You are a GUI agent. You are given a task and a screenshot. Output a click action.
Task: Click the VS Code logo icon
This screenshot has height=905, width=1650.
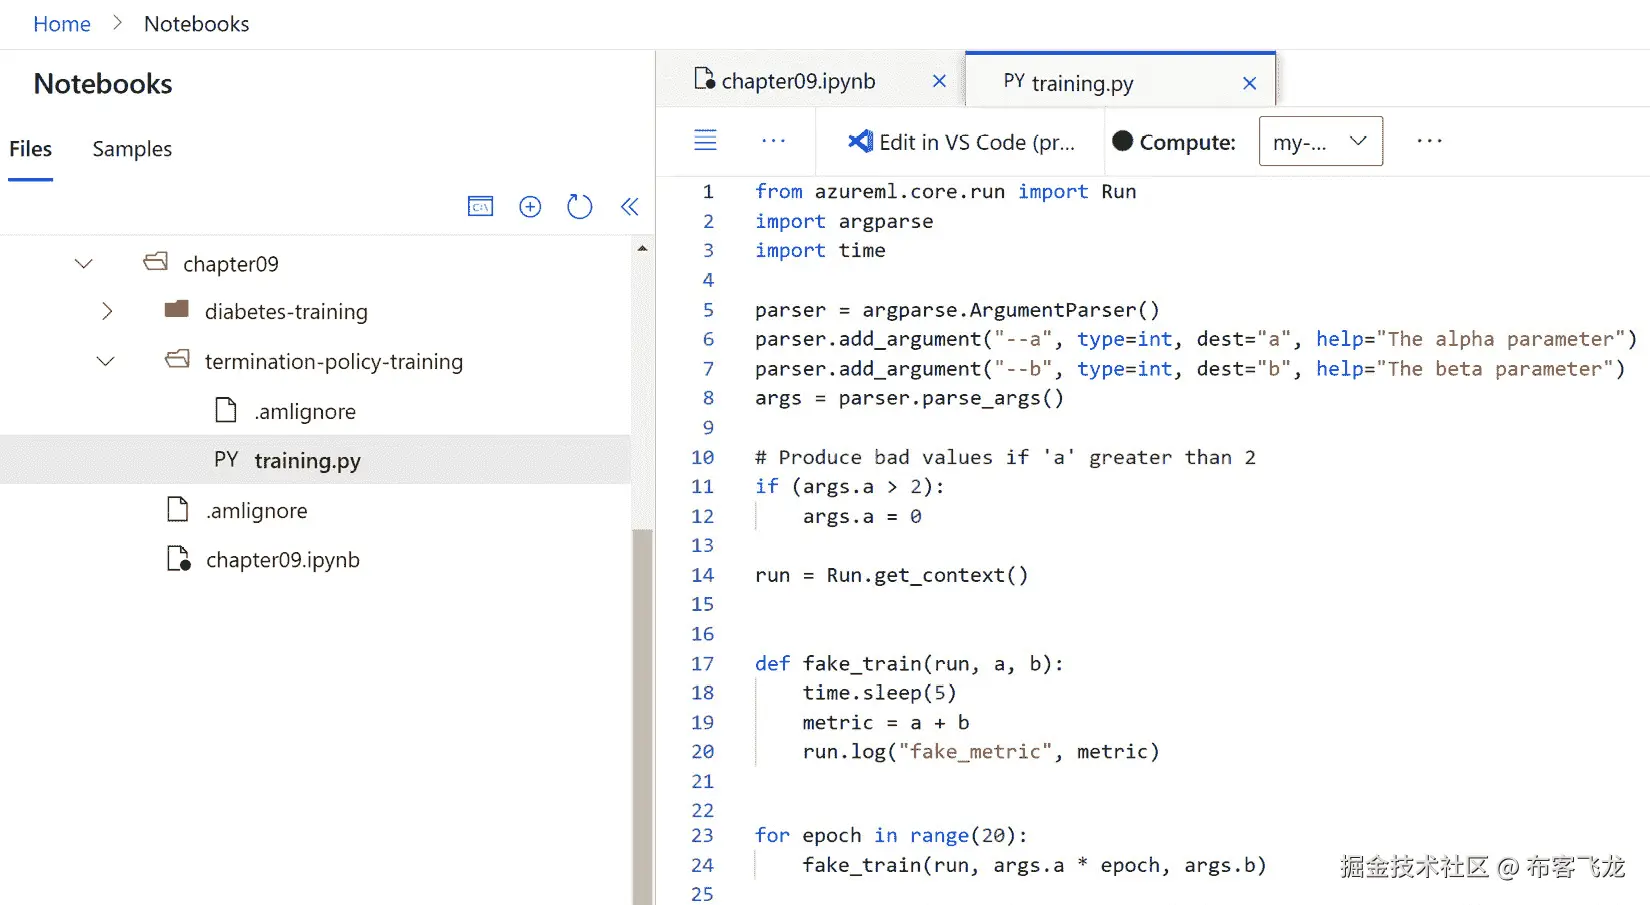click(x=860, y=142)
